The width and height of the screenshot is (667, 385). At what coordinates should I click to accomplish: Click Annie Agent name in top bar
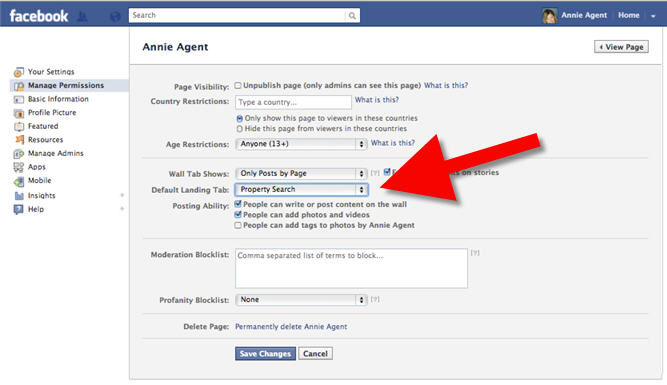pos(584,15)
